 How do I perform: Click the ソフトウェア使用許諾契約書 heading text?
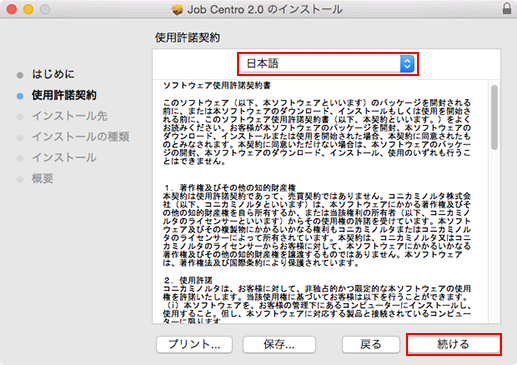click(x=217, y=86)
